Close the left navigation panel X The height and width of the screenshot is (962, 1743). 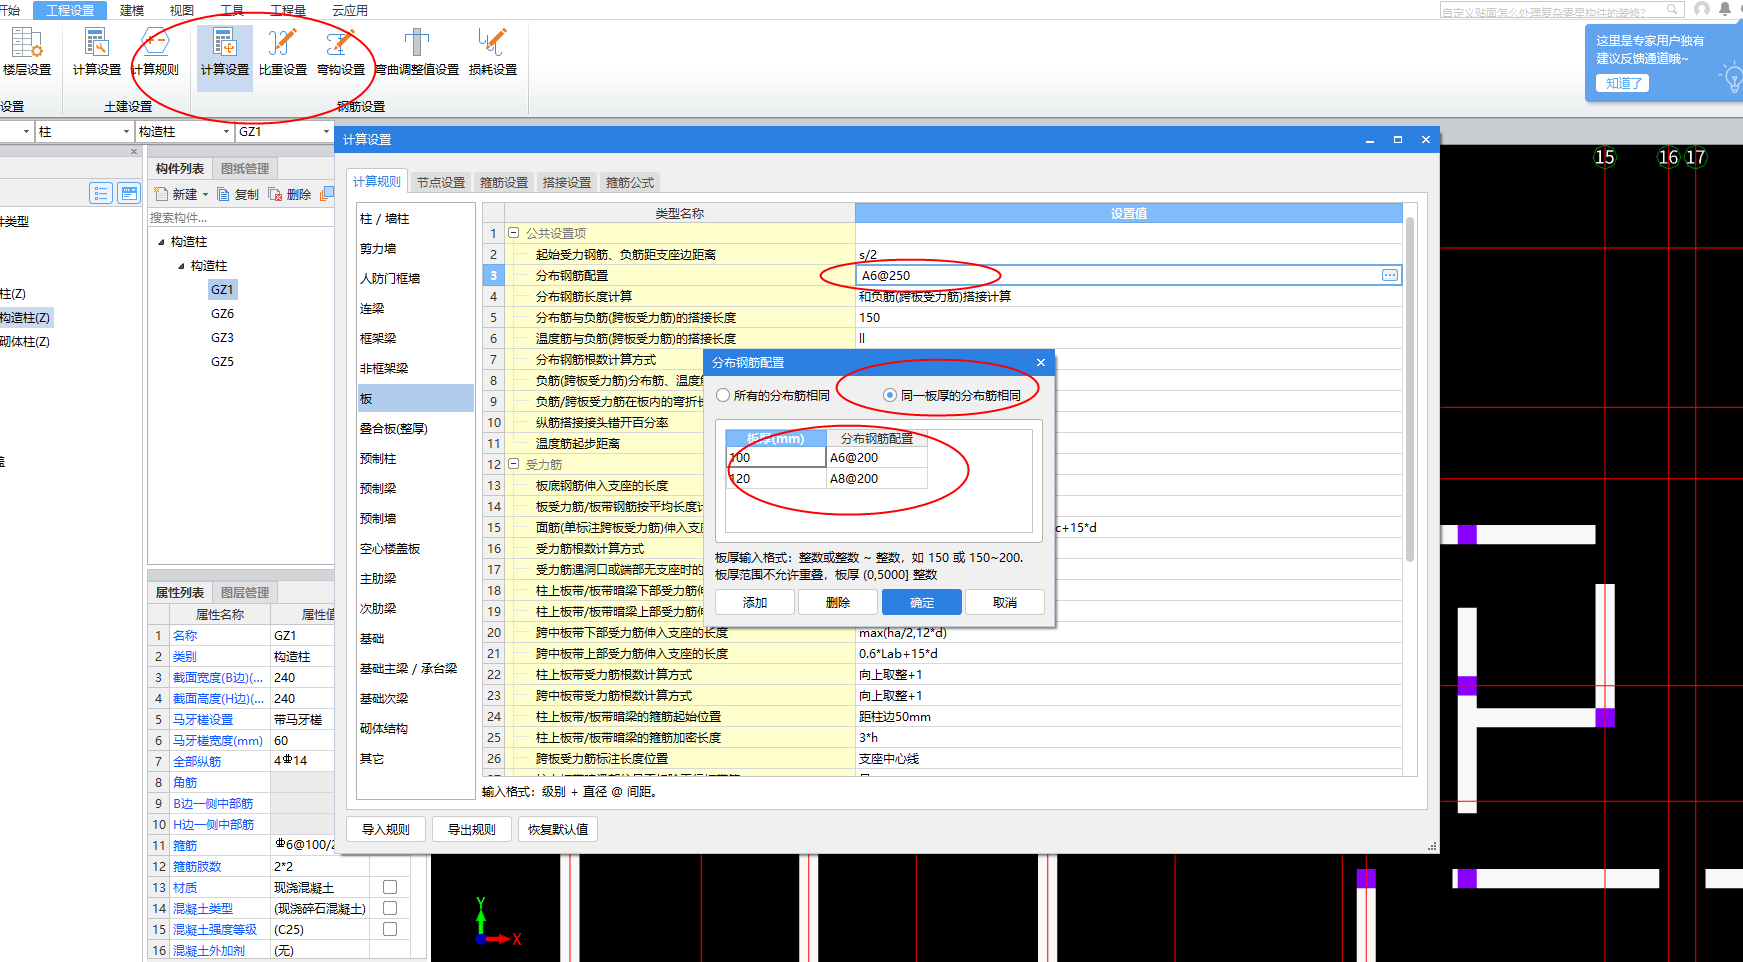tap(134, 152)
